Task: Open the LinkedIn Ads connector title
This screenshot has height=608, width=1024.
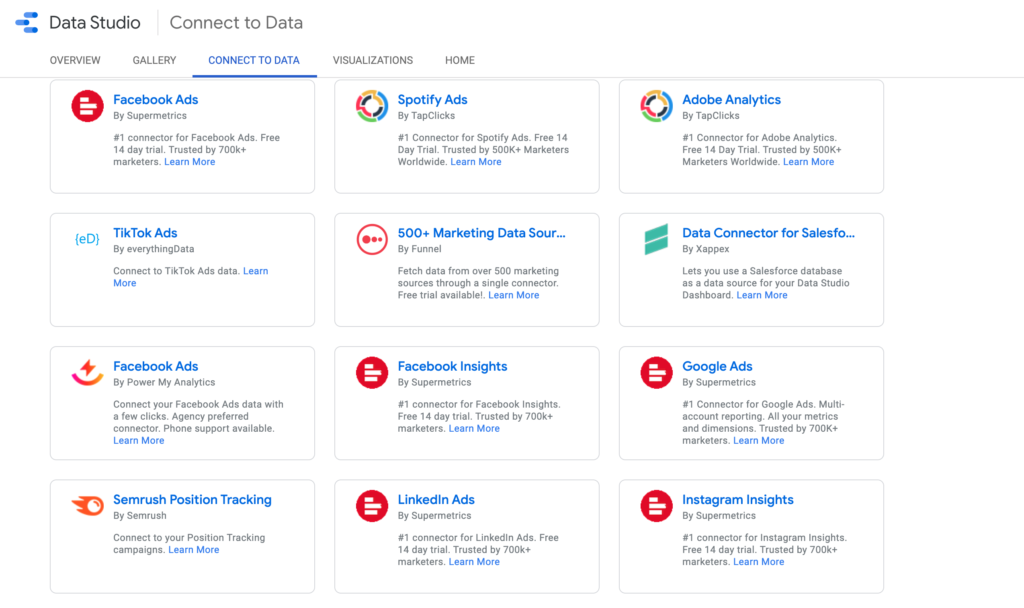Action: pyautogui.click(x=436, y=499)
